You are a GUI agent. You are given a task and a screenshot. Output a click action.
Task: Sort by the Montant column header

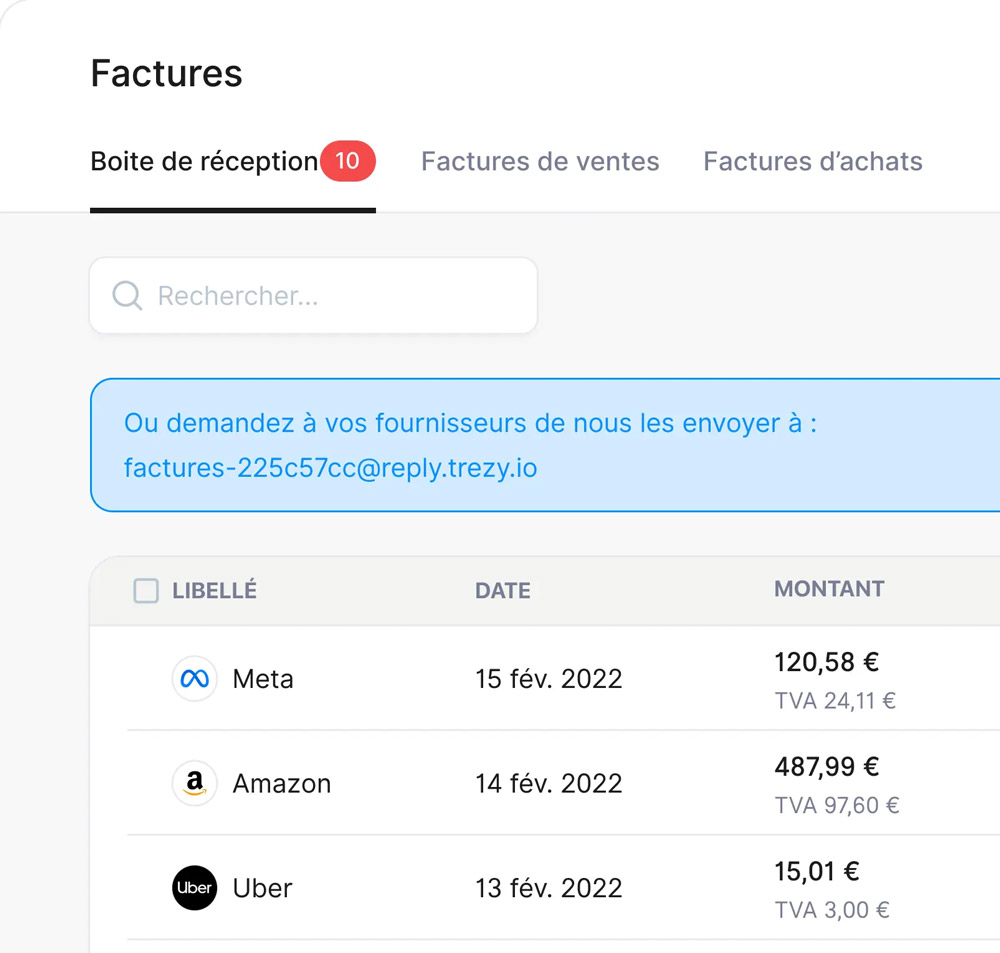pos(829,589)
